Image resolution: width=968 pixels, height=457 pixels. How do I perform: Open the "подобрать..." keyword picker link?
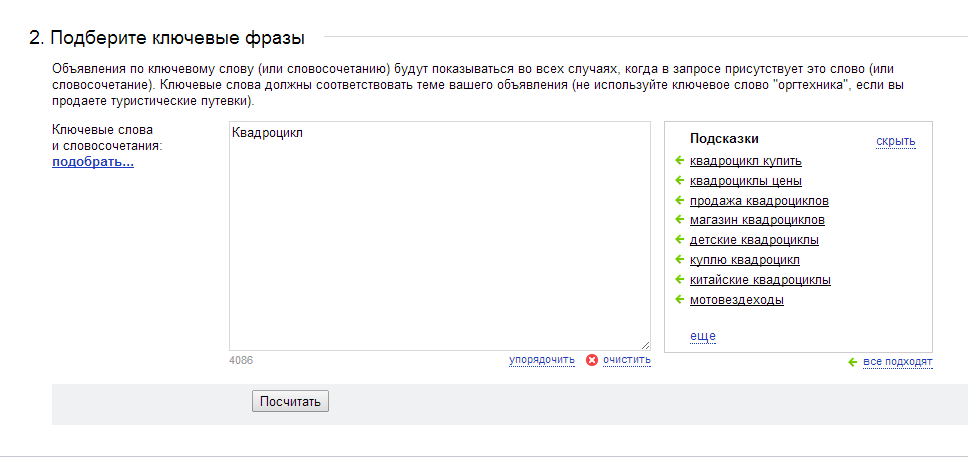pyautogui.click(x=93, y=162)
